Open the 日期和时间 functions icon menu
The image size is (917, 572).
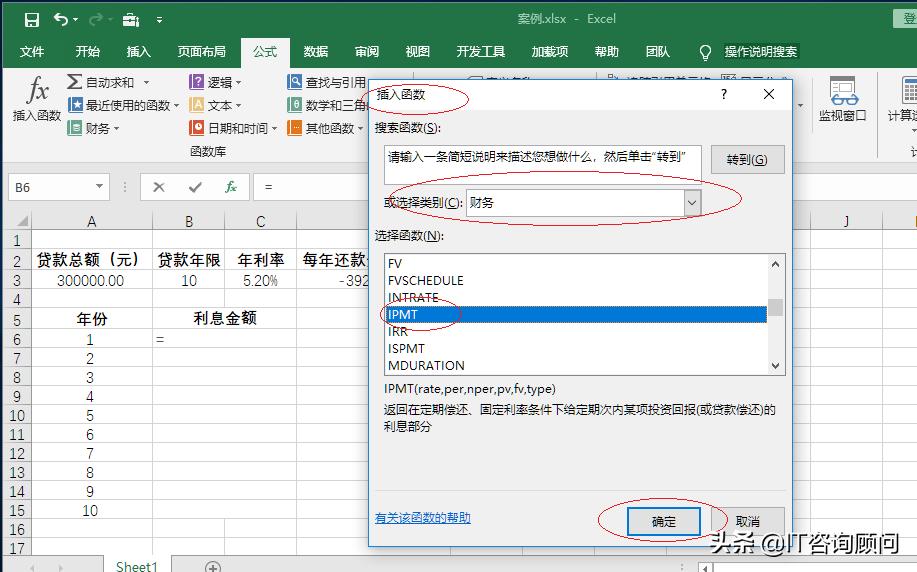196,128
